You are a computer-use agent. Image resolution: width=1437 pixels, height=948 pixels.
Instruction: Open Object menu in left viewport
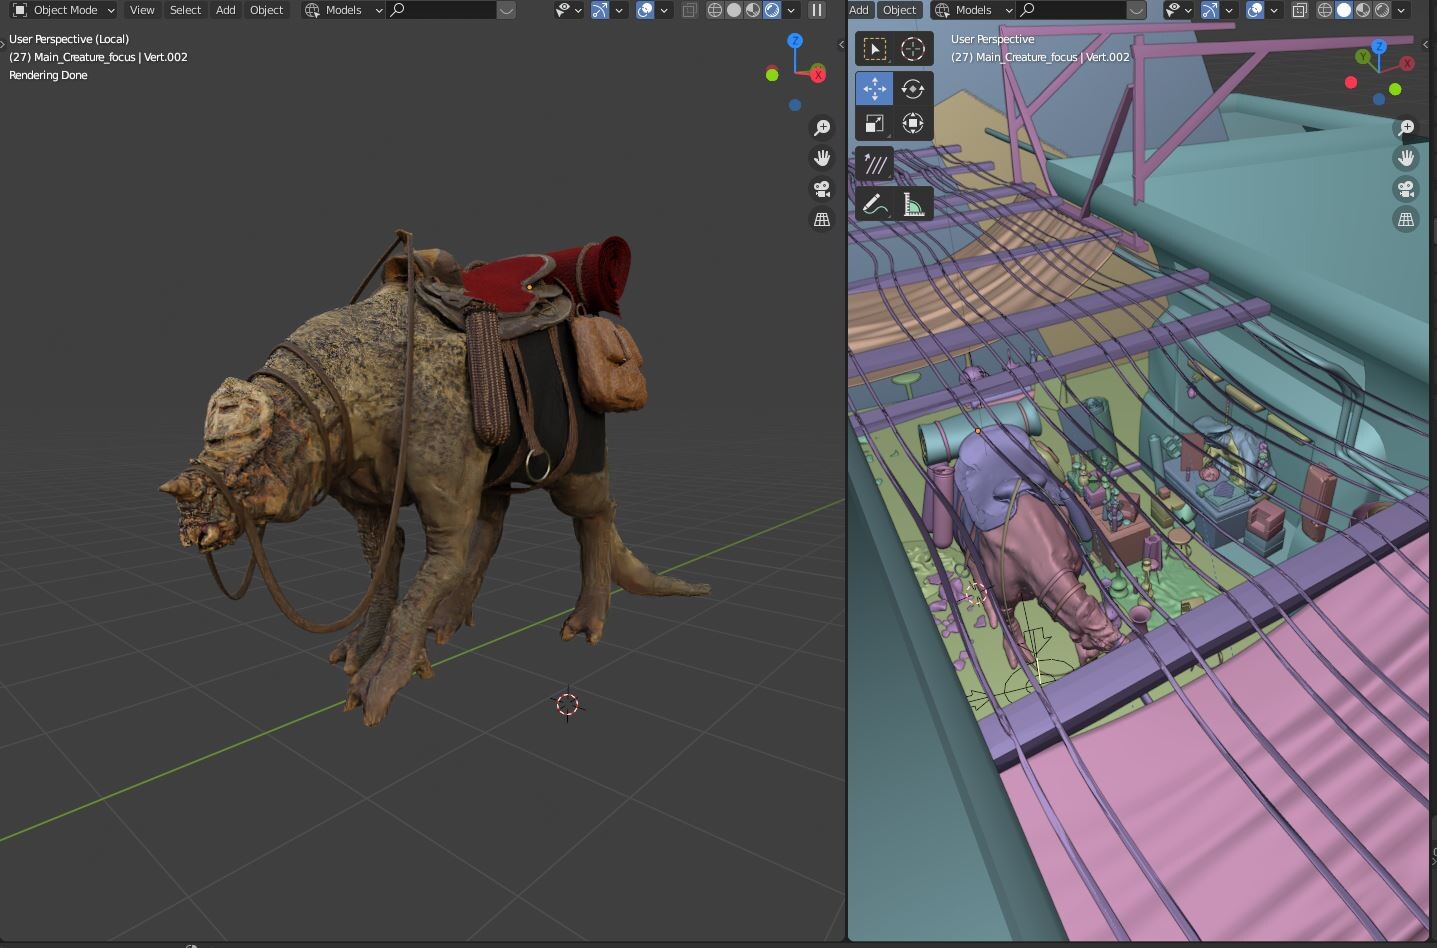266,10
